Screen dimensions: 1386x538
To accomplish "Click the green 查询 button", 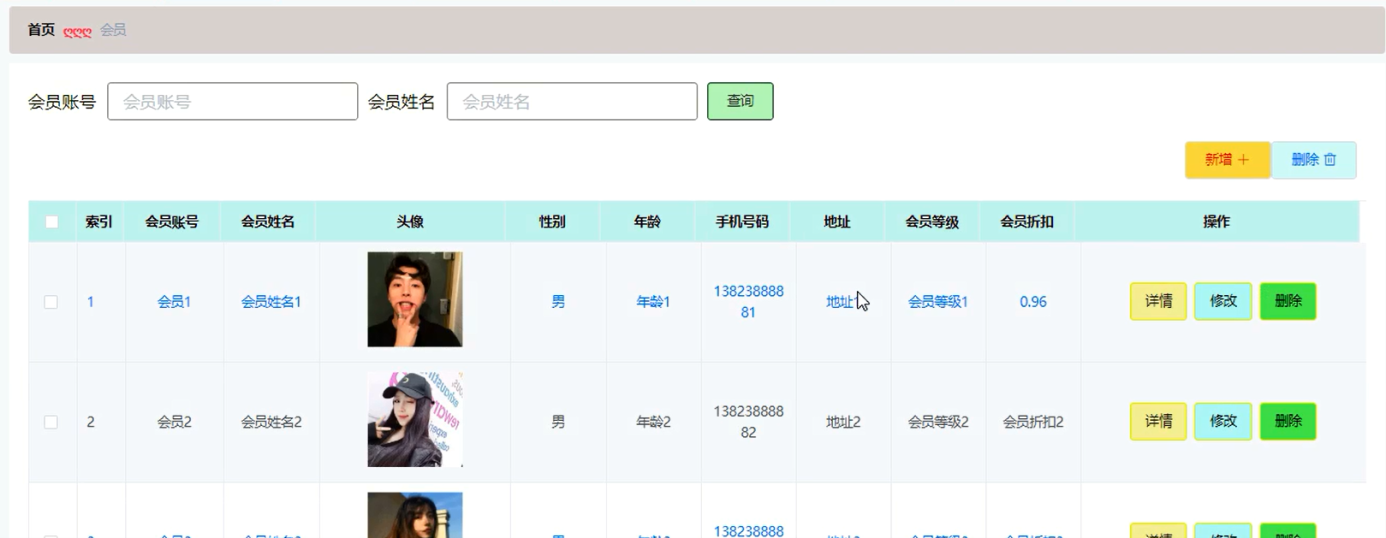I will coord(740,101).
